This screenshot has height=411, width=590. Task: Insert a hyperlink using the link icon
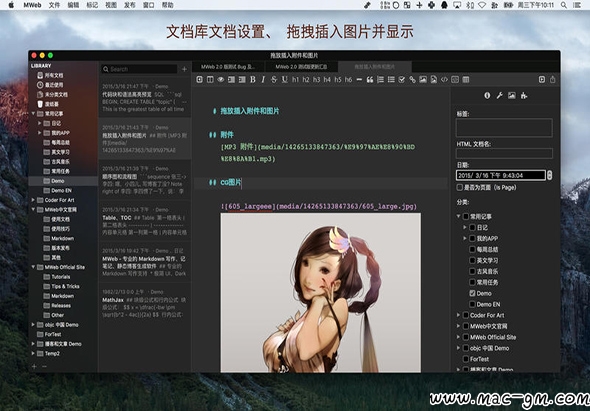(x=412, y=79)
